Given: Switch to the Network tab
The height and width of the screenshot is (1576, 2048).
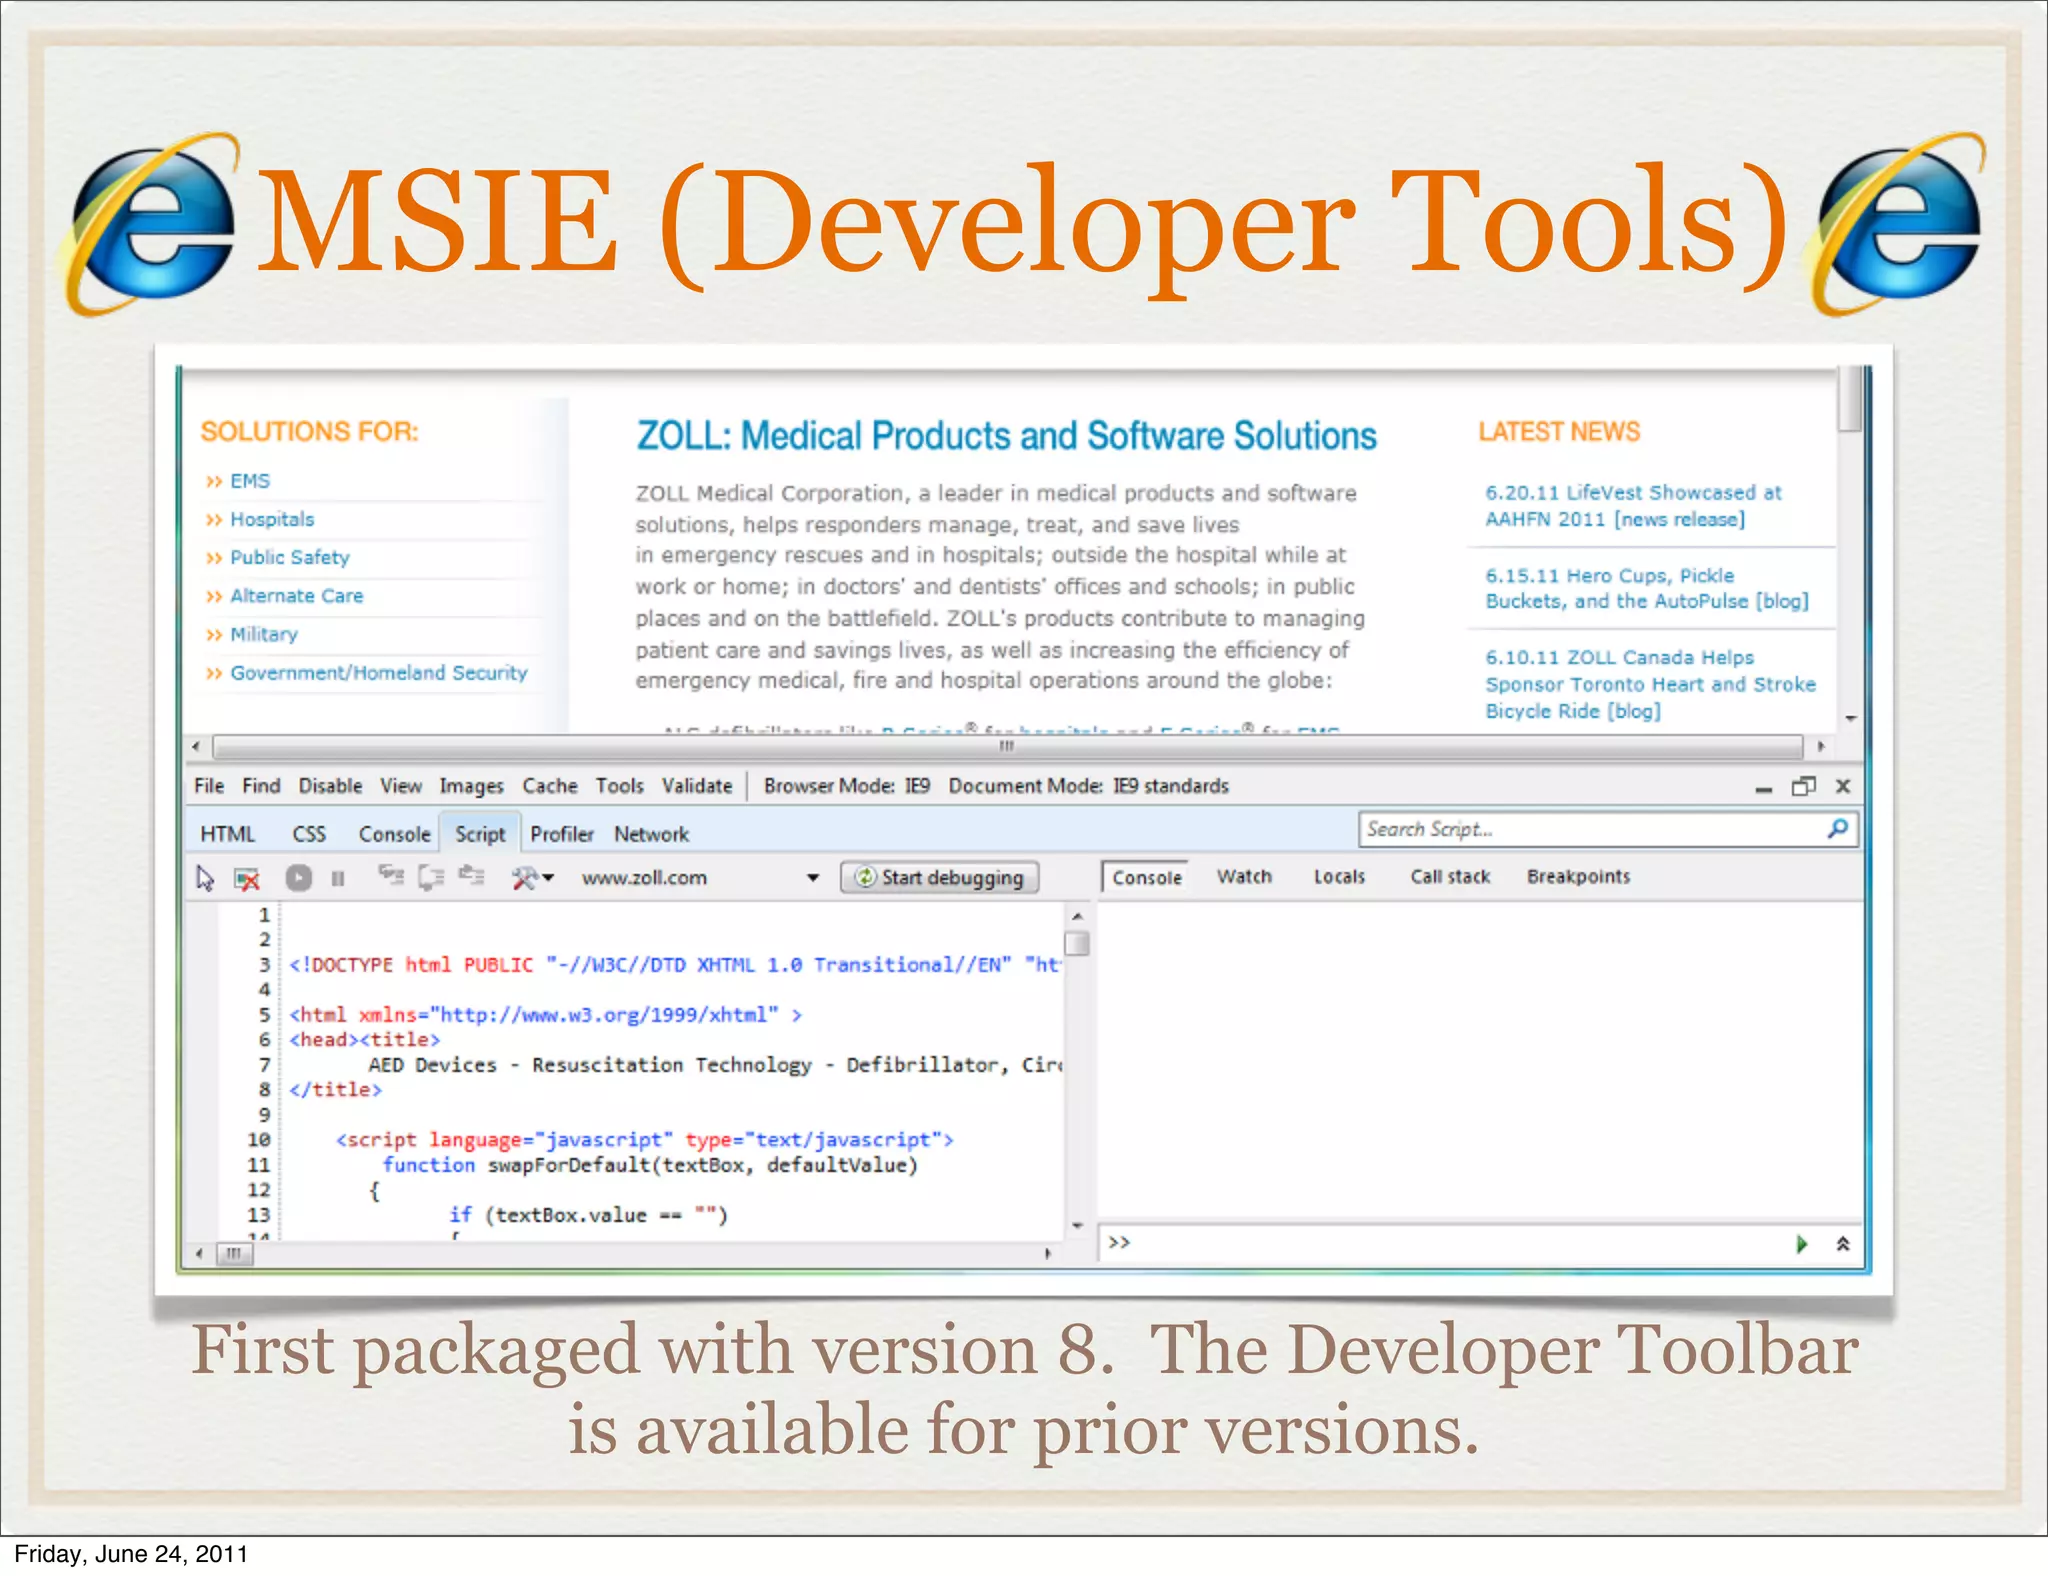Looking at the screenshot, I should pyautogui.click(x=651, y=834).
